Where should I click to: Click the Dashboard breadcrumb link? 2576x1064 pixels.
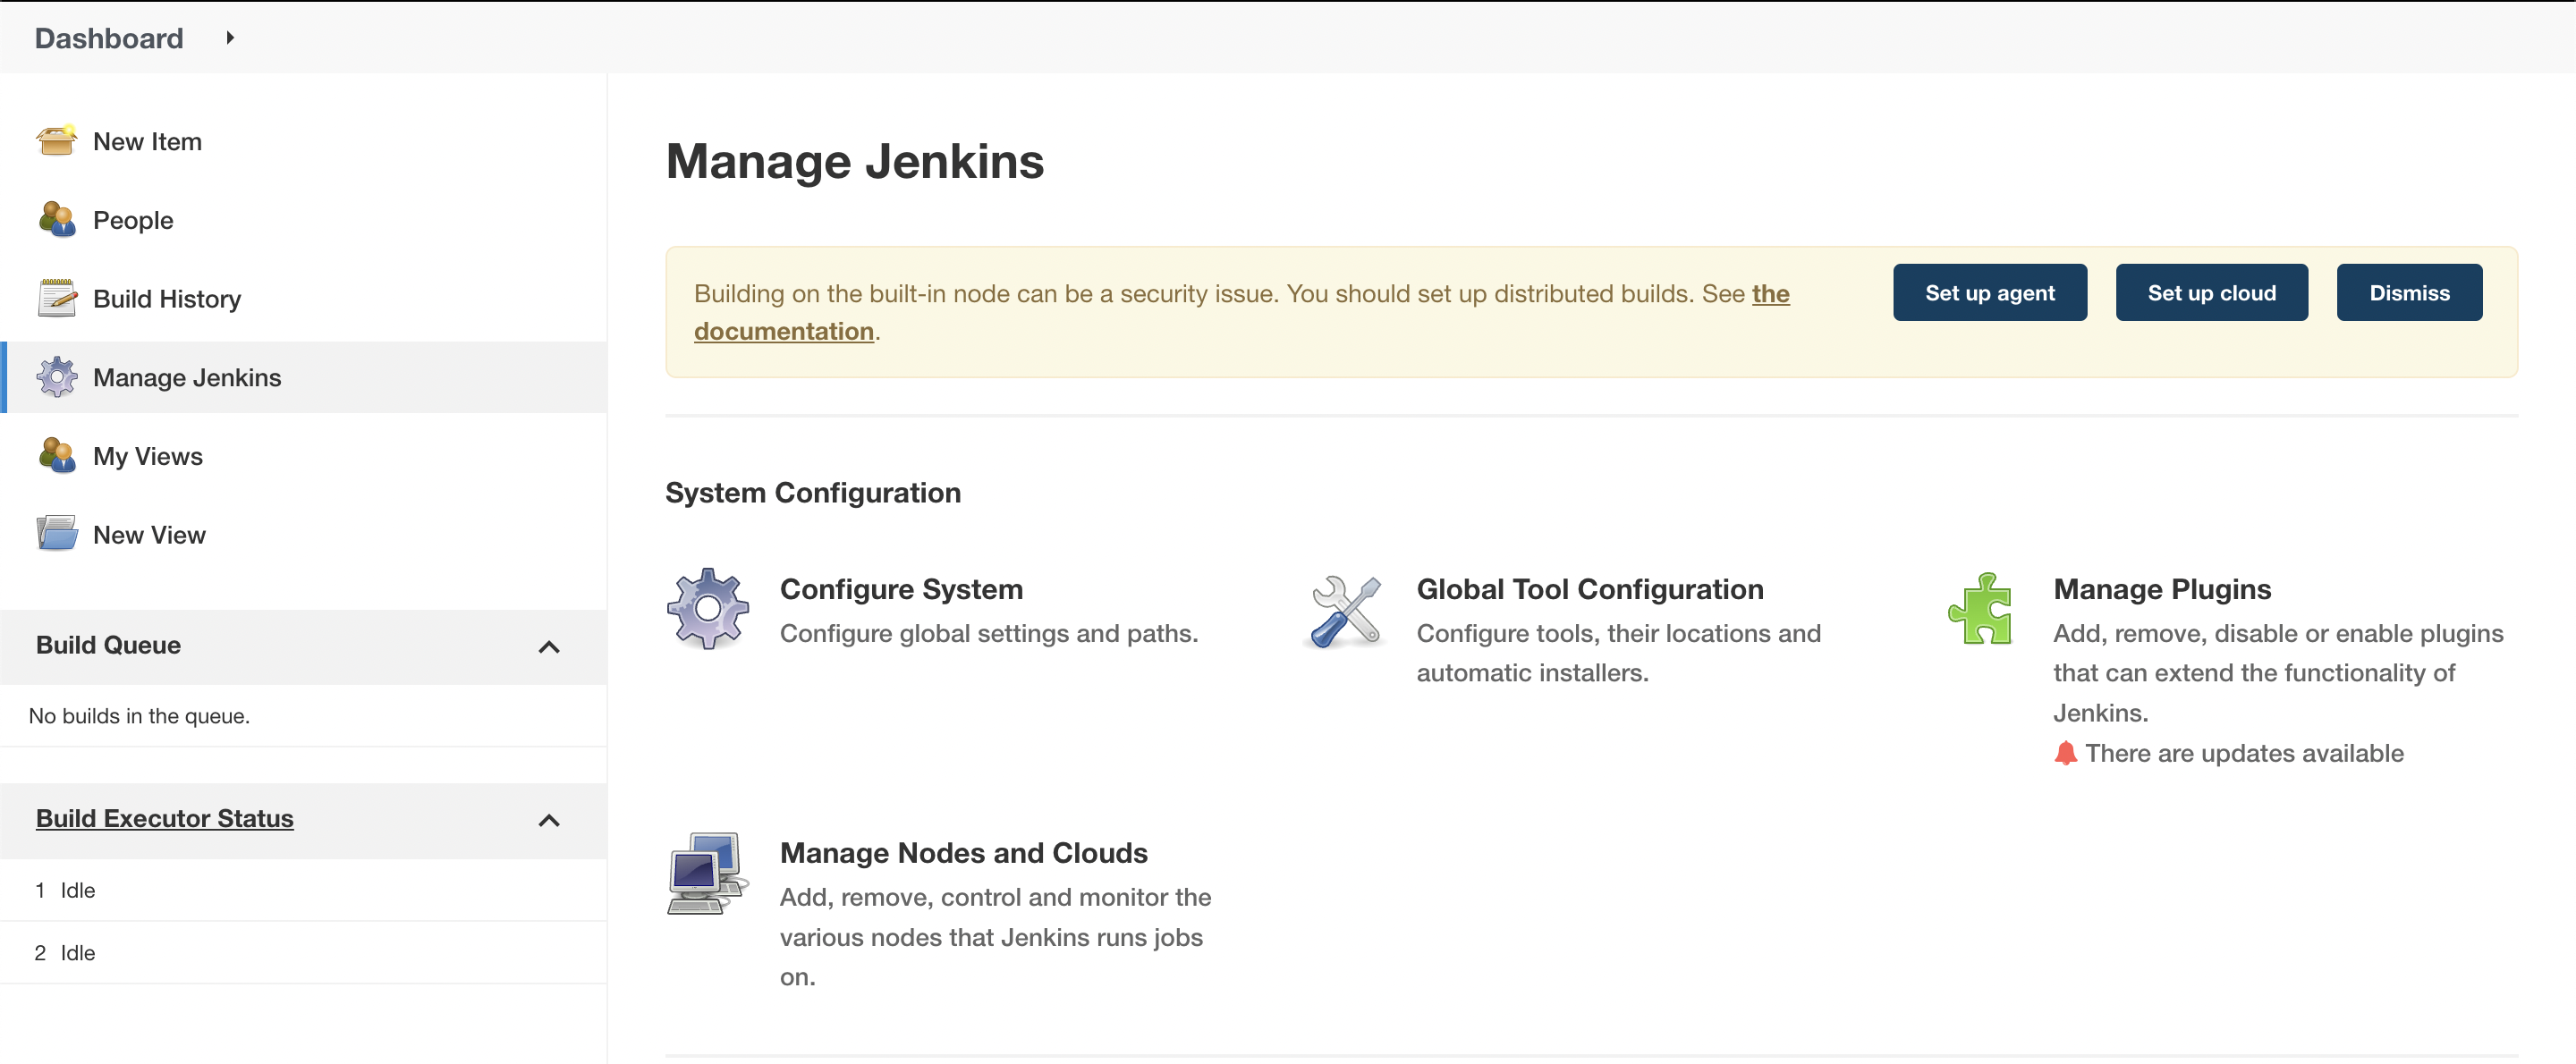[109, 38]
